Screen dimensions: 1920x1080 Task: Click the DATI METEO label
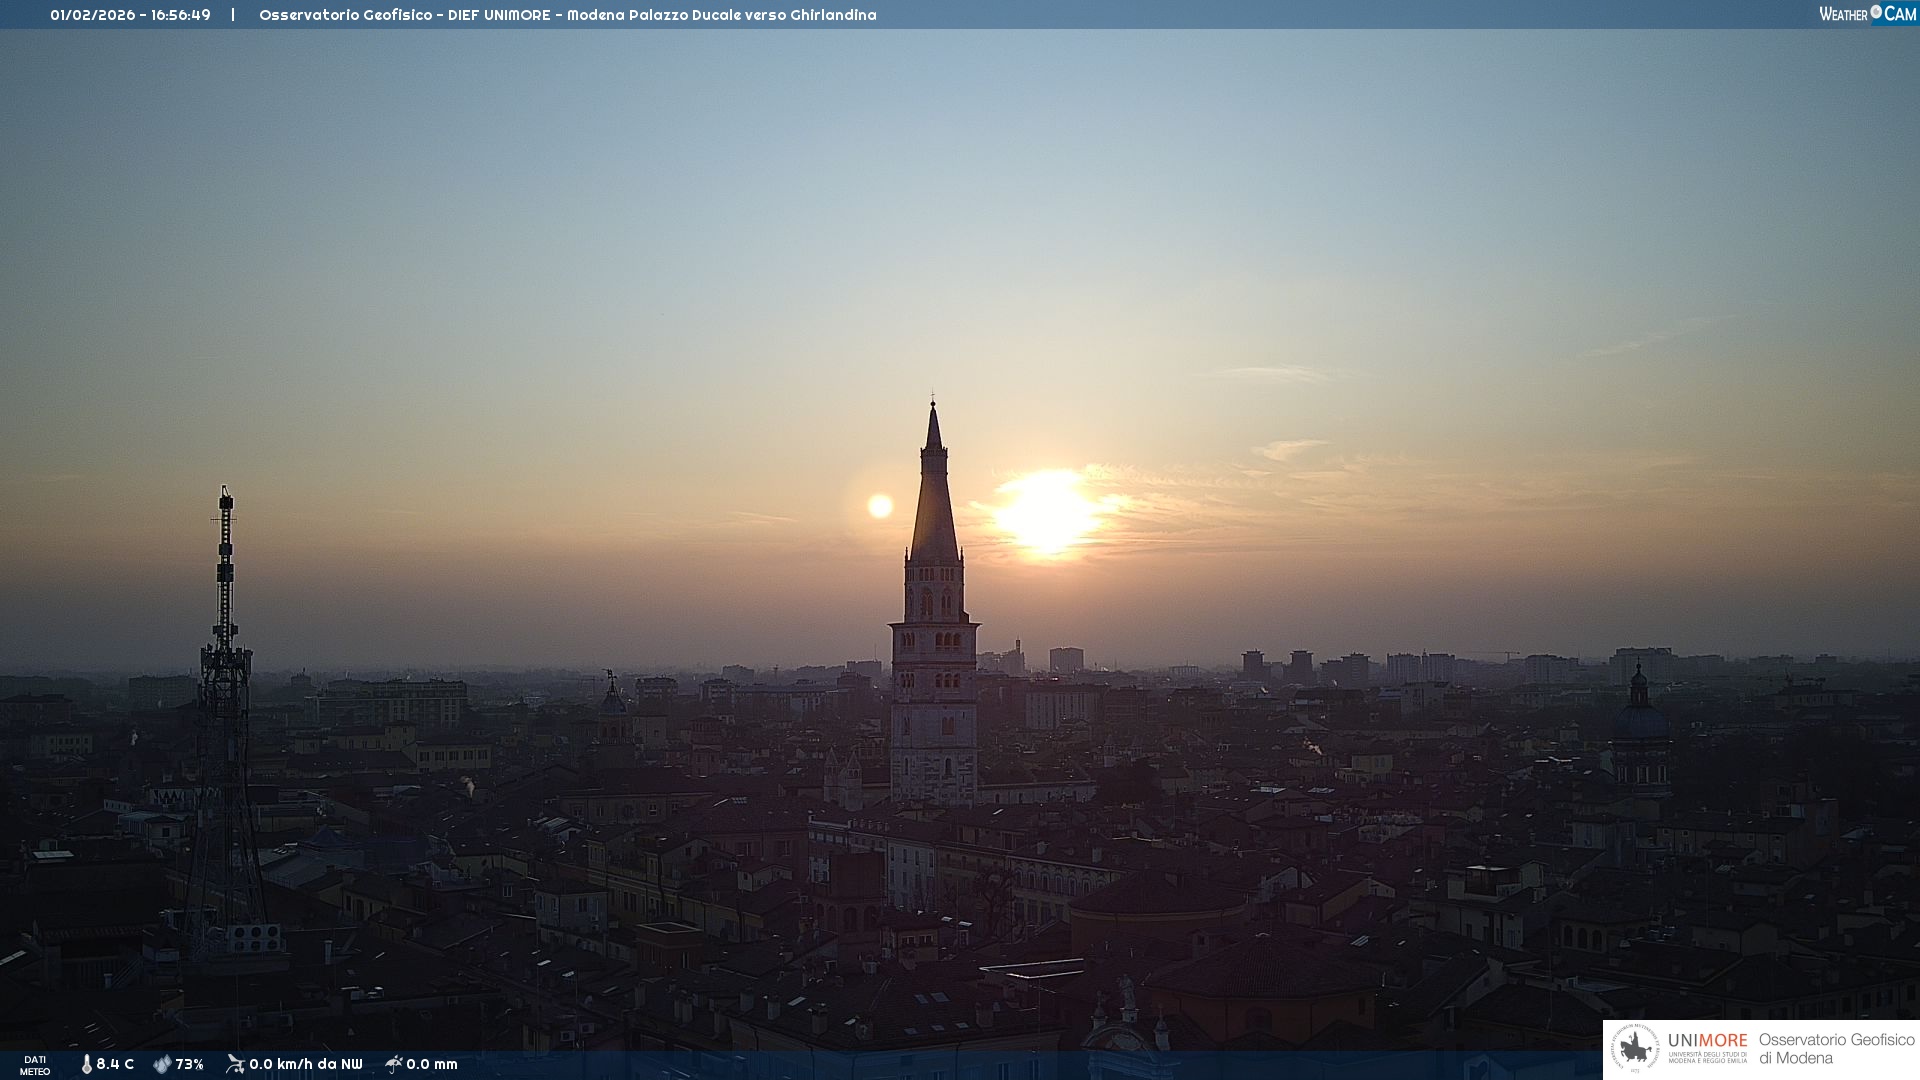(35, 1065)
